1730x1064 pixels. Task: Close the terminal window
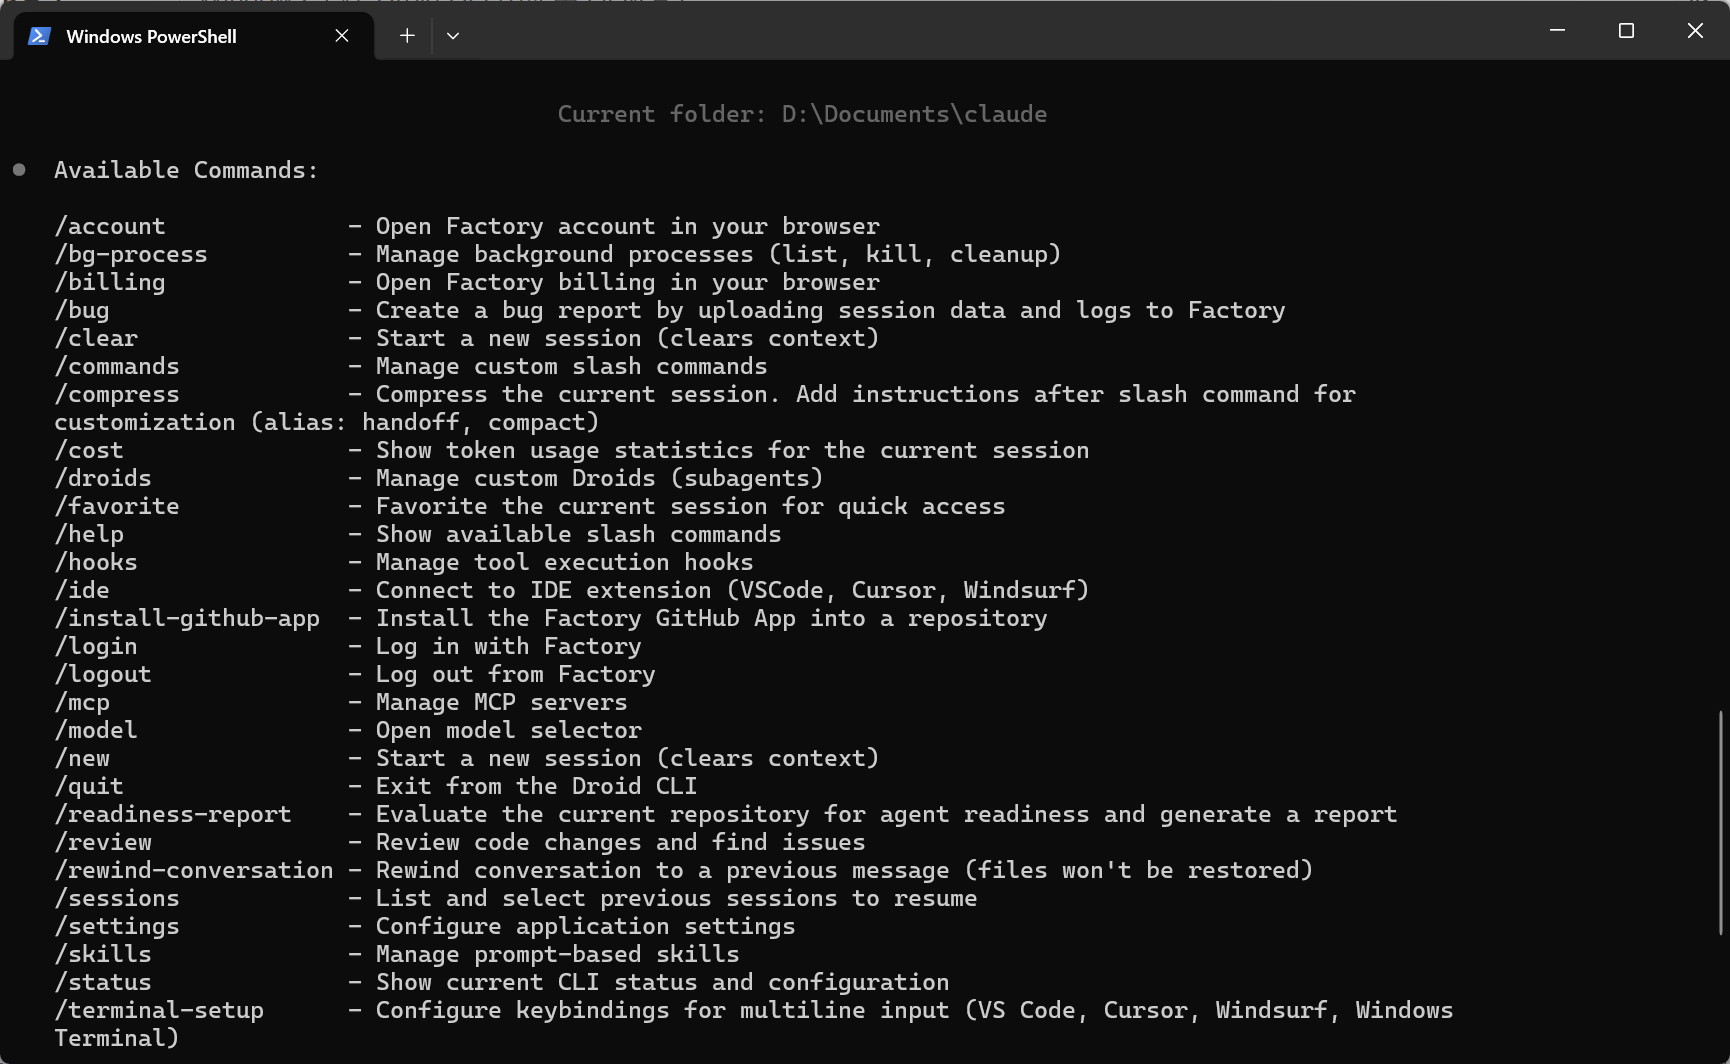[x=1695, y=31]
